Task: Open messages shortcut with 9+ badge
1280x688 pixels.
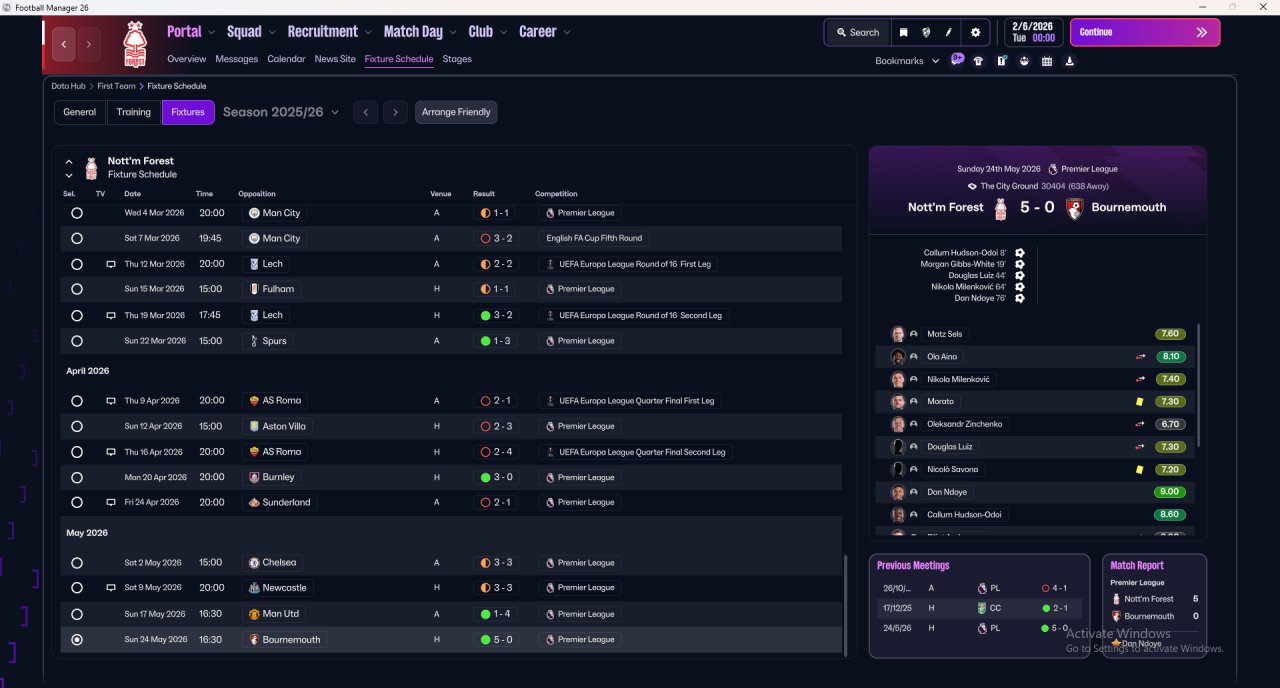Action: click(957, 60)
